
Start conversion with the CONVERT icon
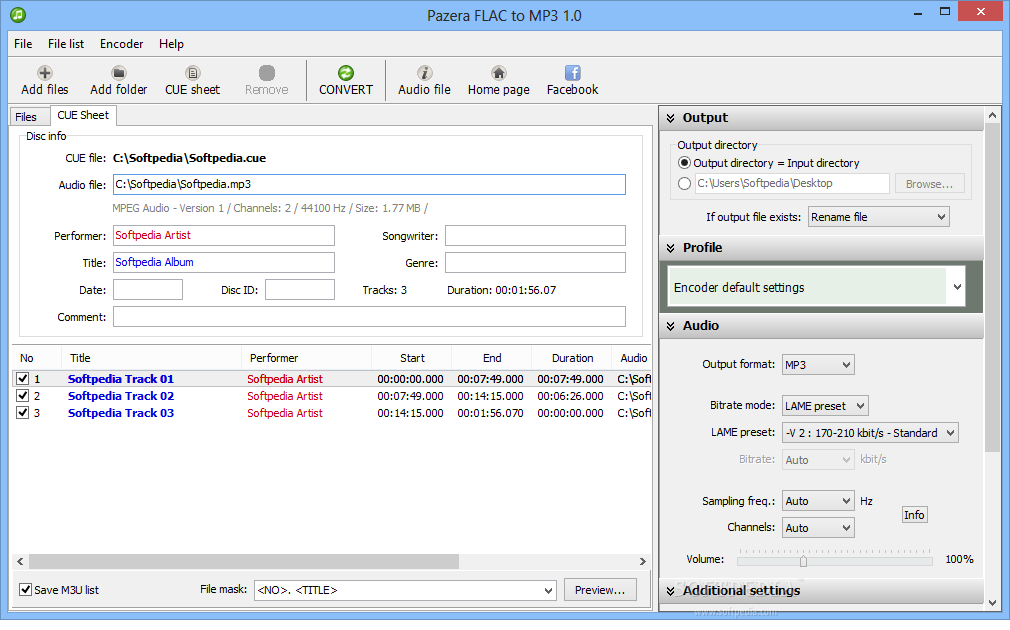pyautogui.click(x=346, y=73)
